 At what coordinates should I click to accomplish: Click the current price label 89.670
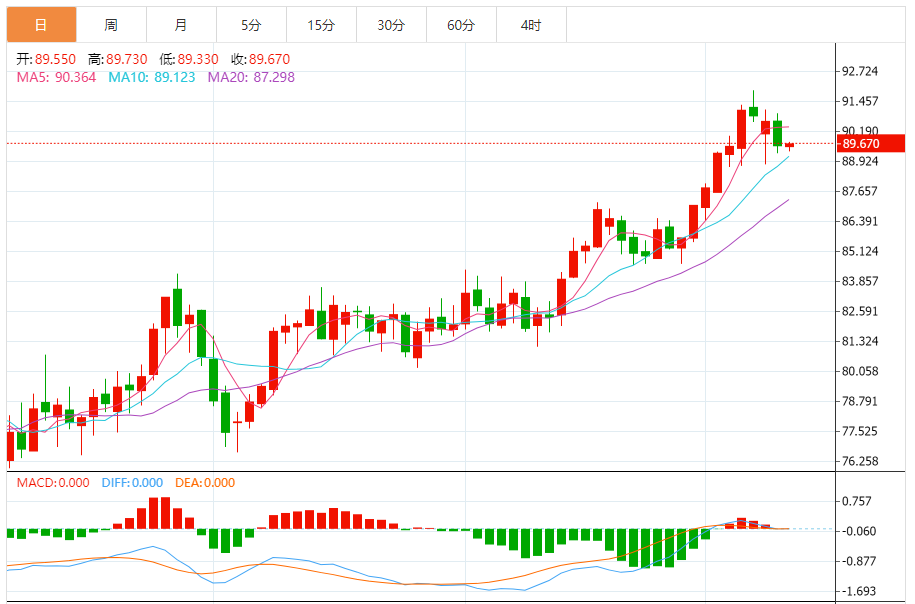(871, 144)
